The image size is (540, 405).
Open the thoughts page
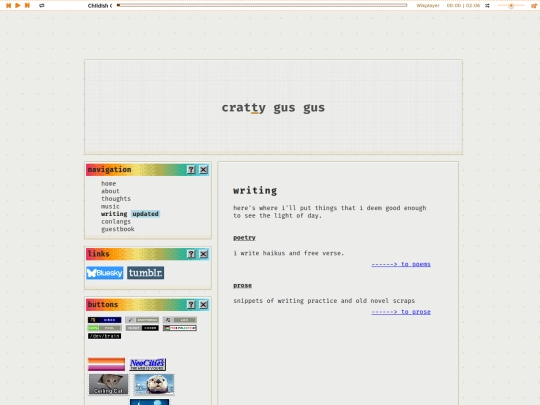coord(116,199)
